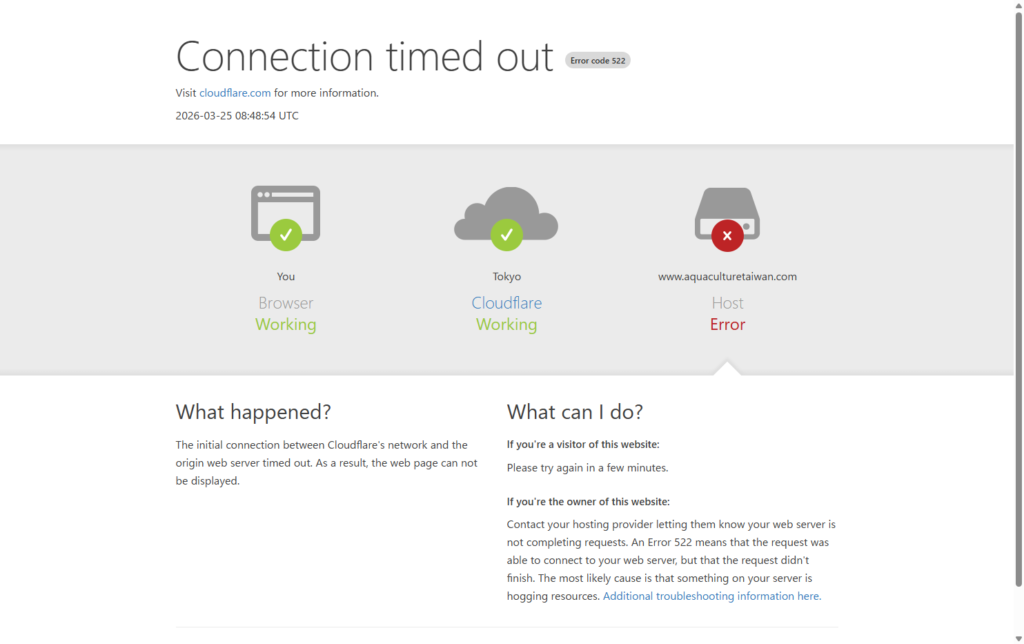Click the browser window icon
Screen dimensions: 1024x644
[285, 206]
